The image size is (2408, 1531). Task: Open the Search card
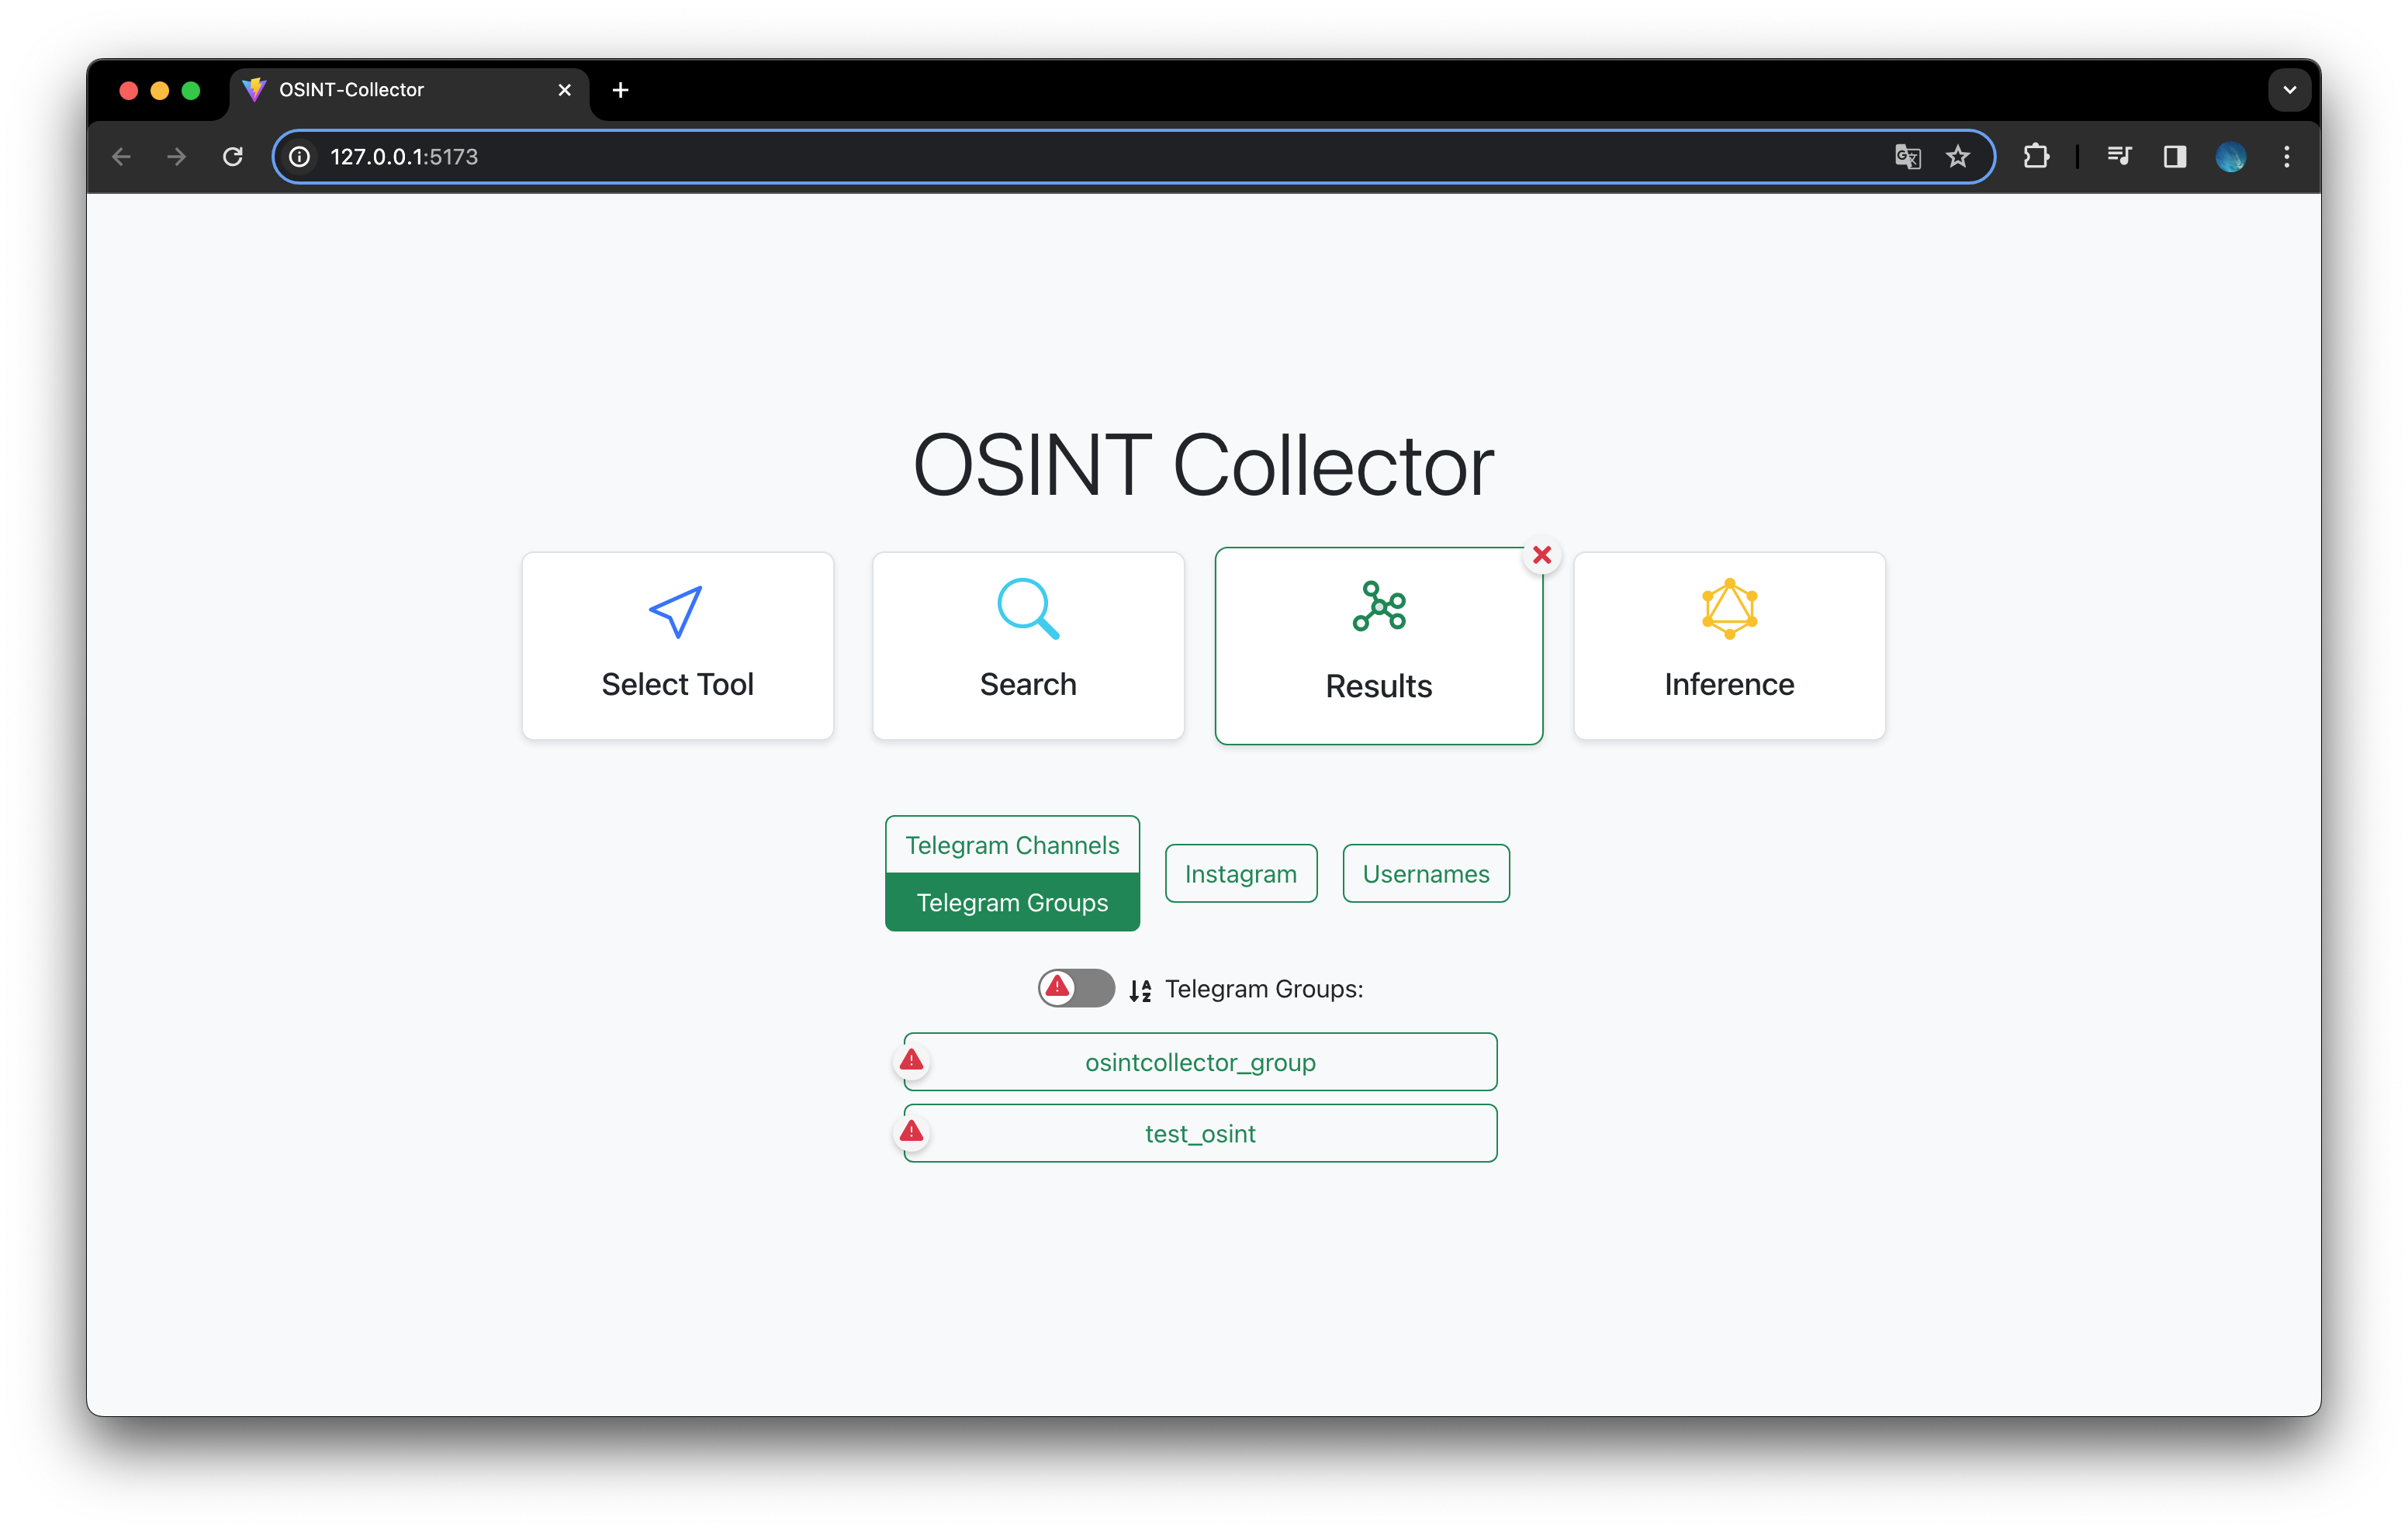1028,646
